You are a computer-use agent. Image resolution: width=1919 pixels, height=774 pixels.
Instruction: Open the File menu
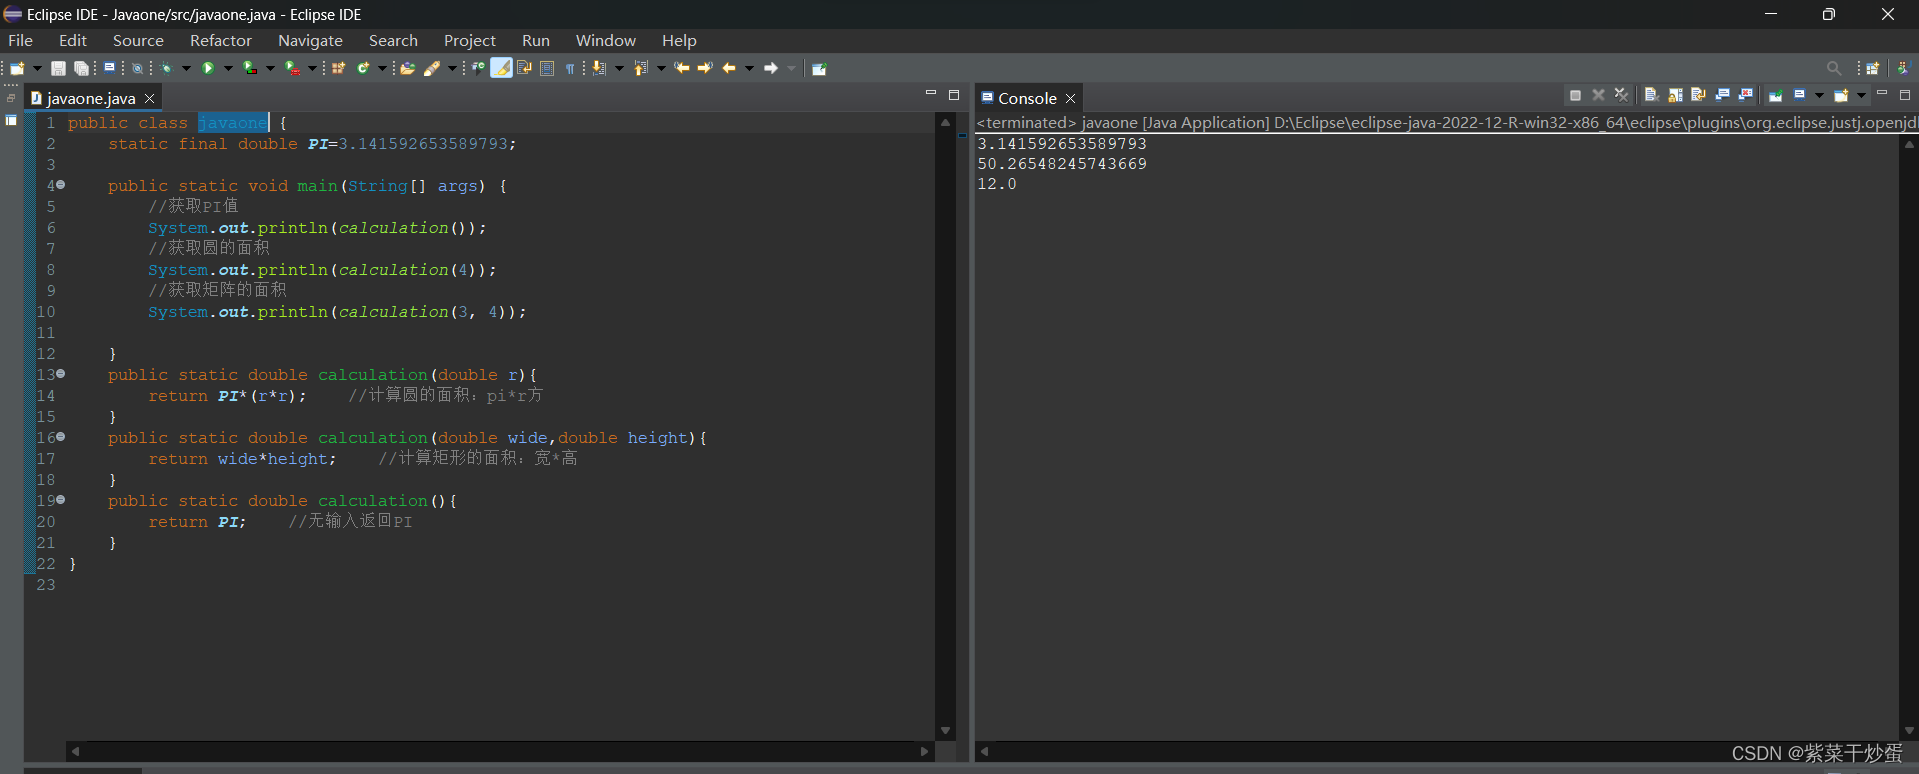click(20, 40)
